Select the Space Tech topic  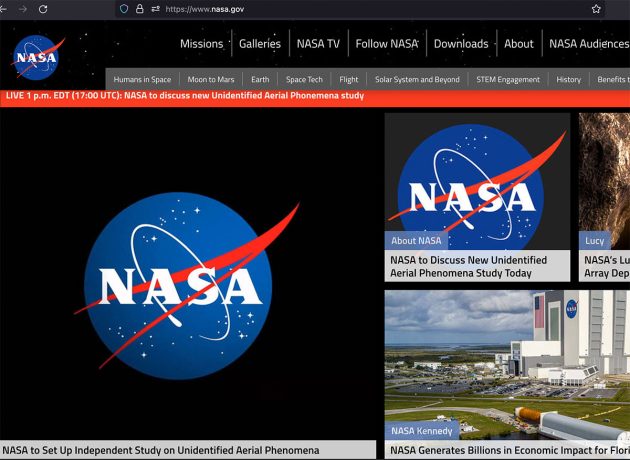coord(304,80)
